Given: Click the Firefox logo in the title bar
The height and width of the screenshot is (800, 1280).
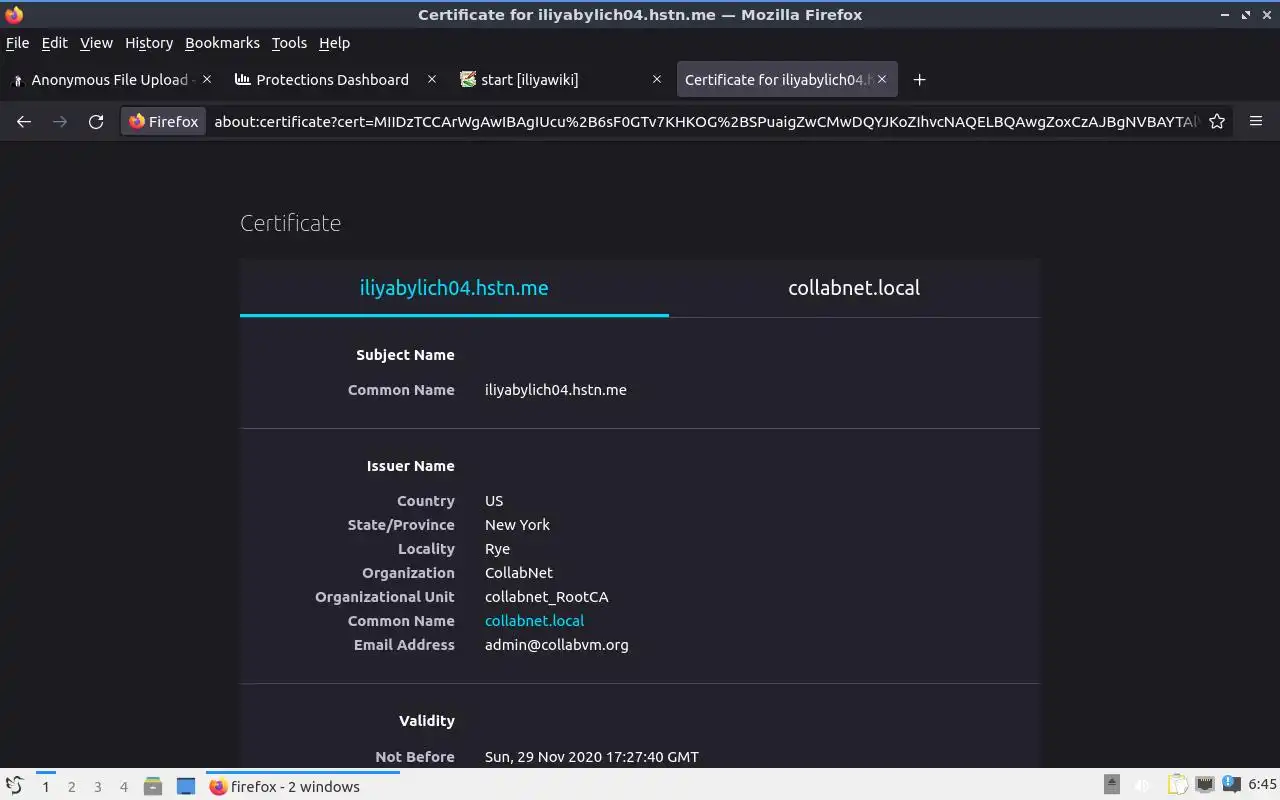Looking at the screenshot, I should point(14,15).
